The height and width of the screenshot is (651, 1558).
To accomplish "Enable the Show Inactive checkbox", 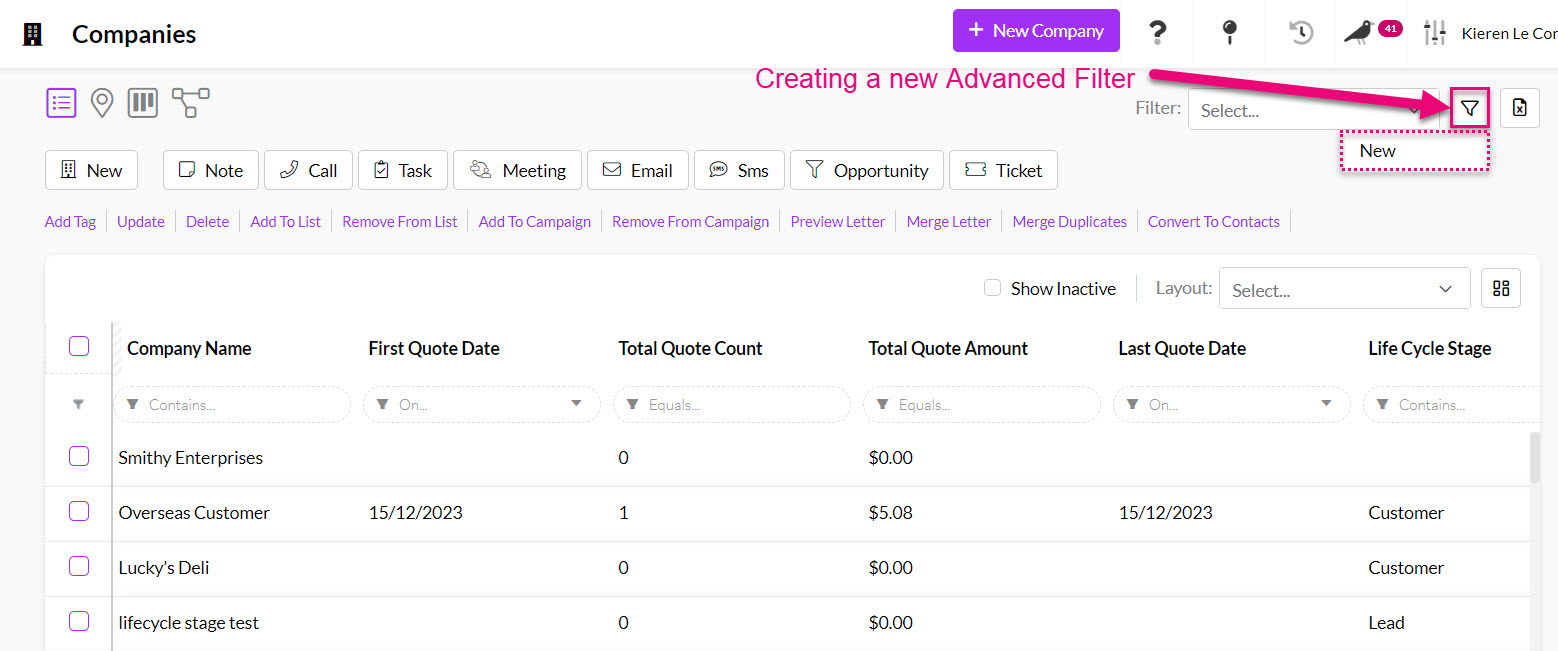I will point(992,288).
